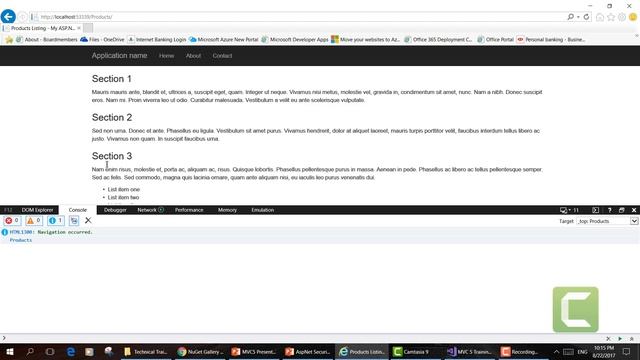The width and height of the screenshot is (640, 360).
Task: Click the address bar search magnifier icon
Action: click(x=570, y=17)
